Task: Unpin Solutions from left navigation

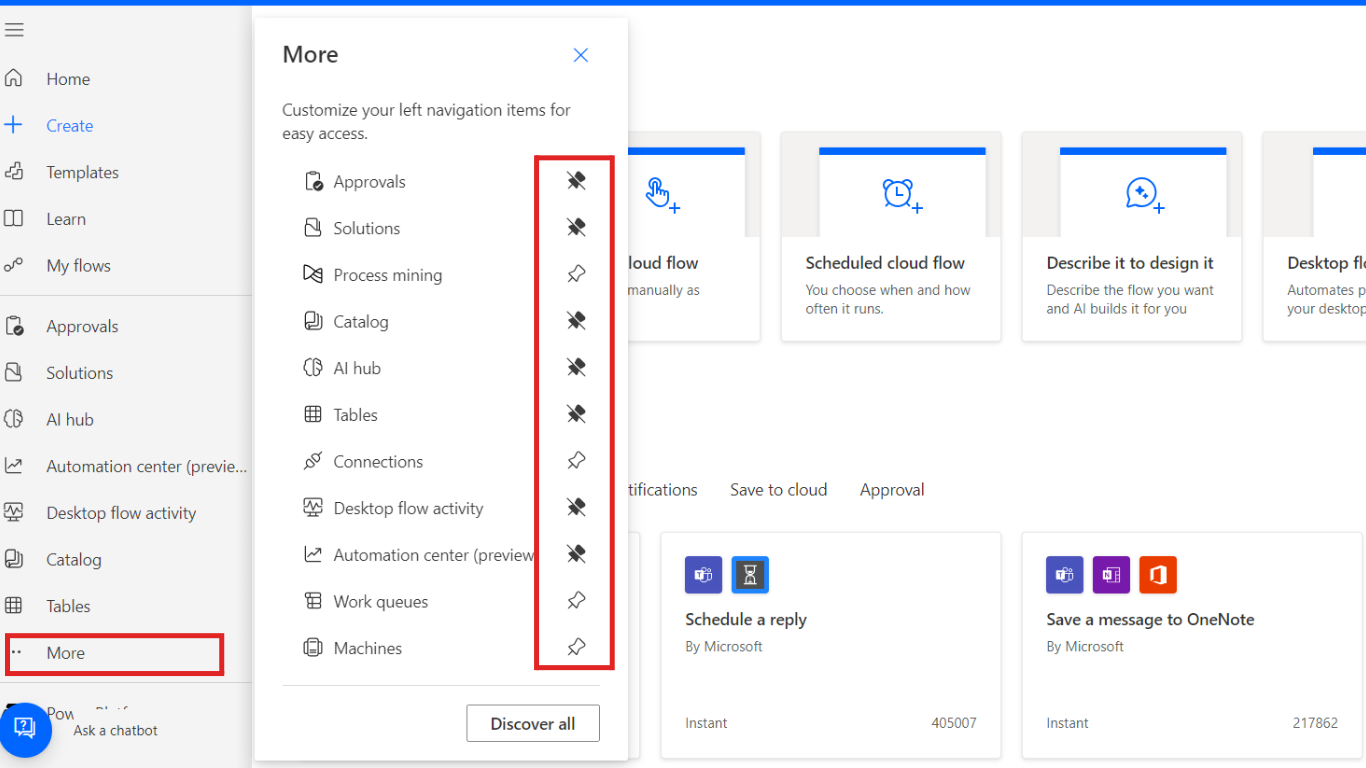Action: click(576, 228)
